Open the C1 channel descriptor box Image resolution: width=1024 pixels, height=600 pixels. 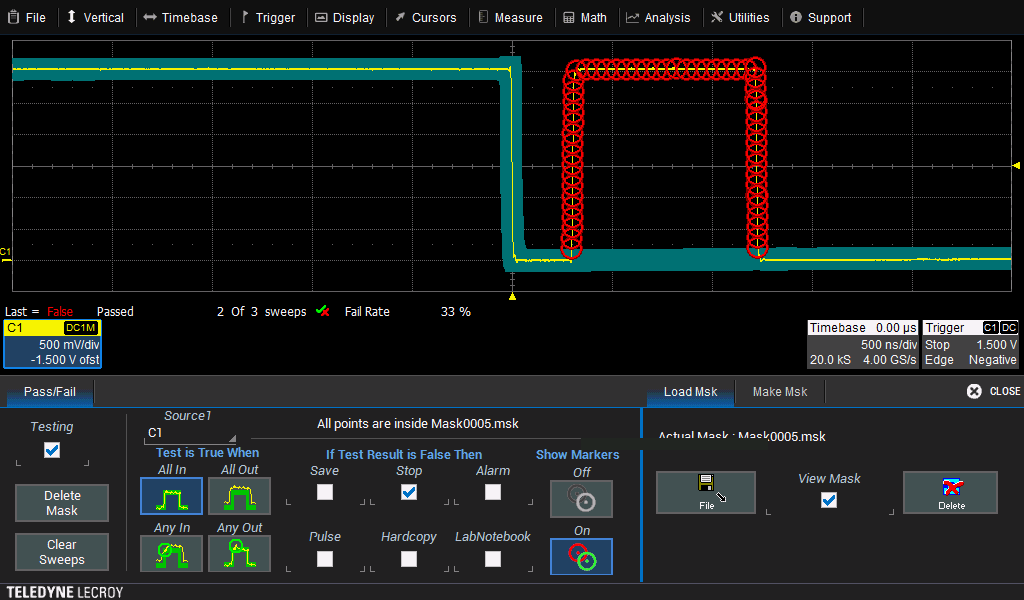pos(52,344)
